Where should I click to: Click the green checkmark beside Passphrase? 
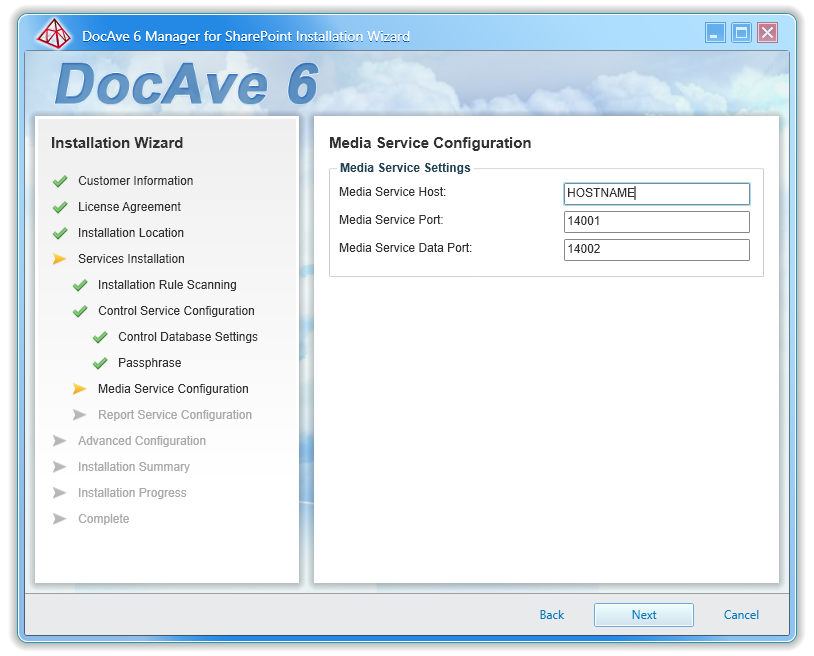coord(100,363)
